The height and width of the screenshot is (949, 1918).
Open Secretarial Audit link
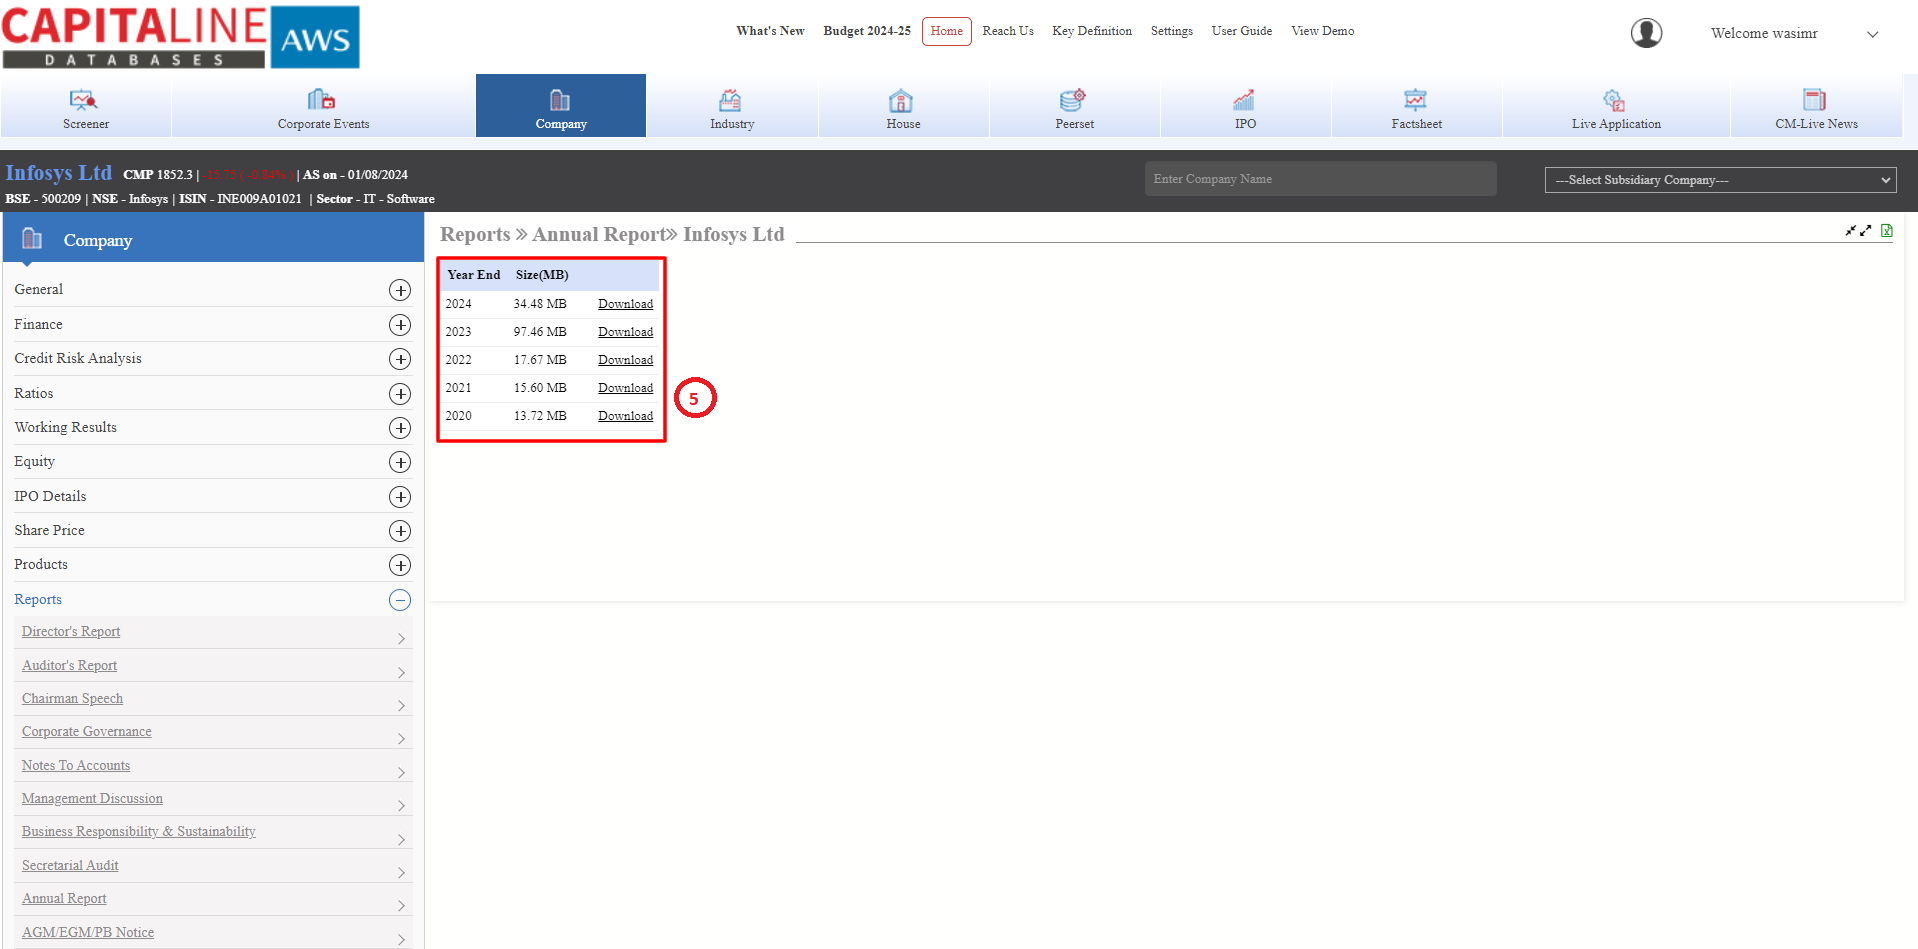click(70, 866)
